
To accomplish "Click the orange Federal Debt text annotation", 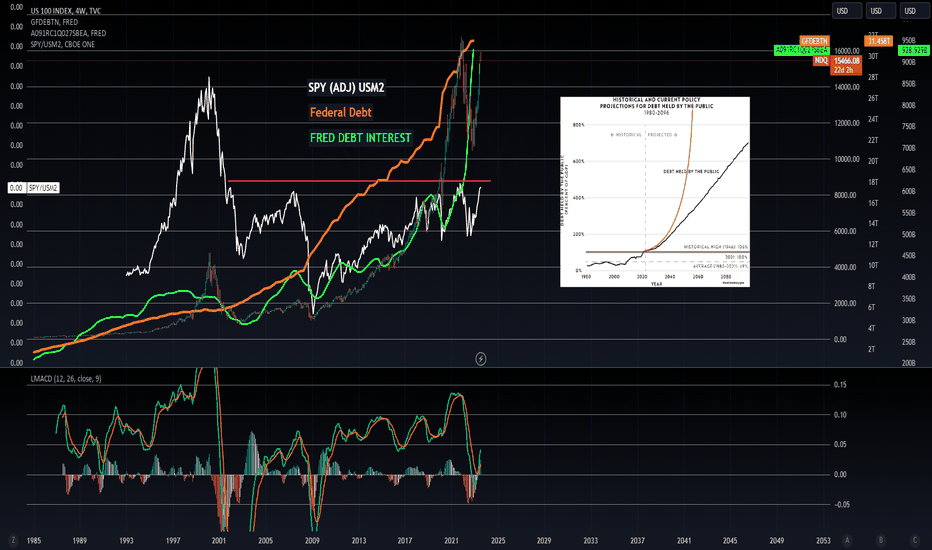I will click(341, 112).
